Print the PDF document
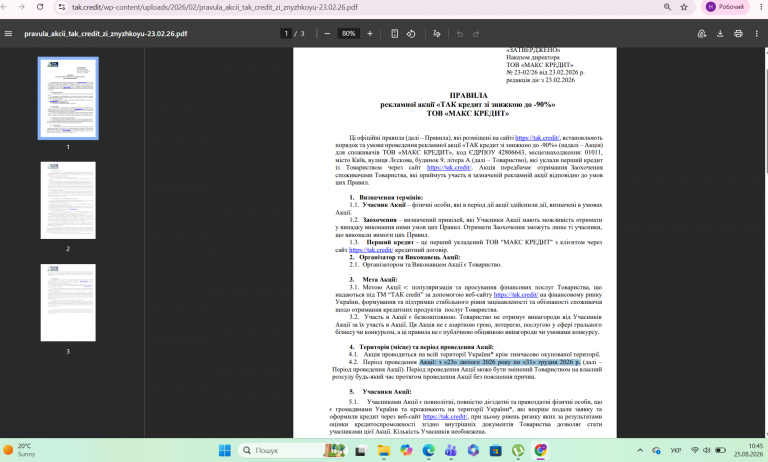Viewport: 768px width, 462px height. (738, 34)
